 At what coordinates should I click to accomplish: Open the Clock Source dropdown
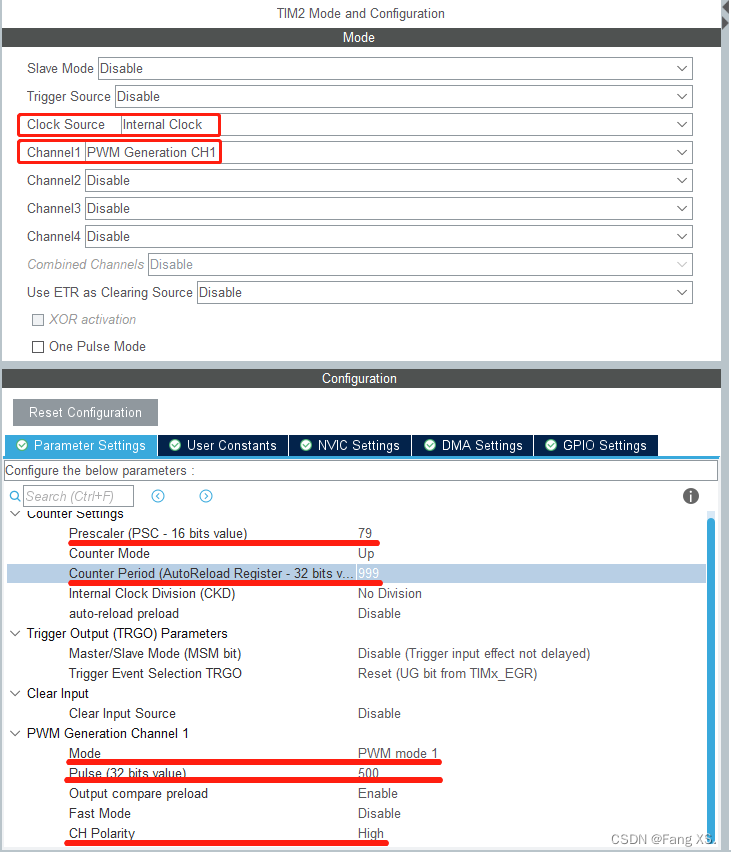[x=406, y=124]
